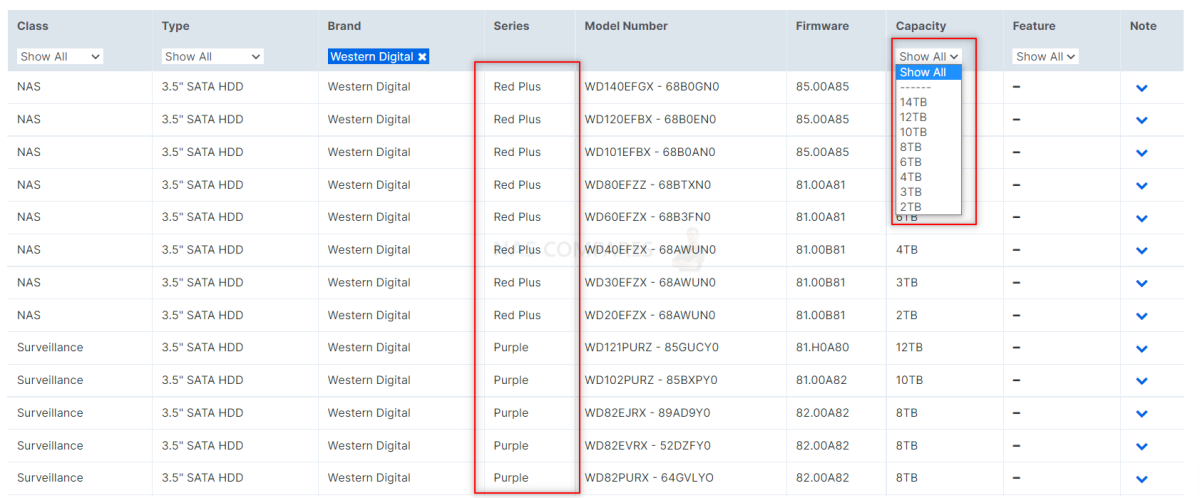Remove the Western Digital brand filter
The width and height of the screenshot is (1200, 498).
pyautogui.click(x=422, y=58)
